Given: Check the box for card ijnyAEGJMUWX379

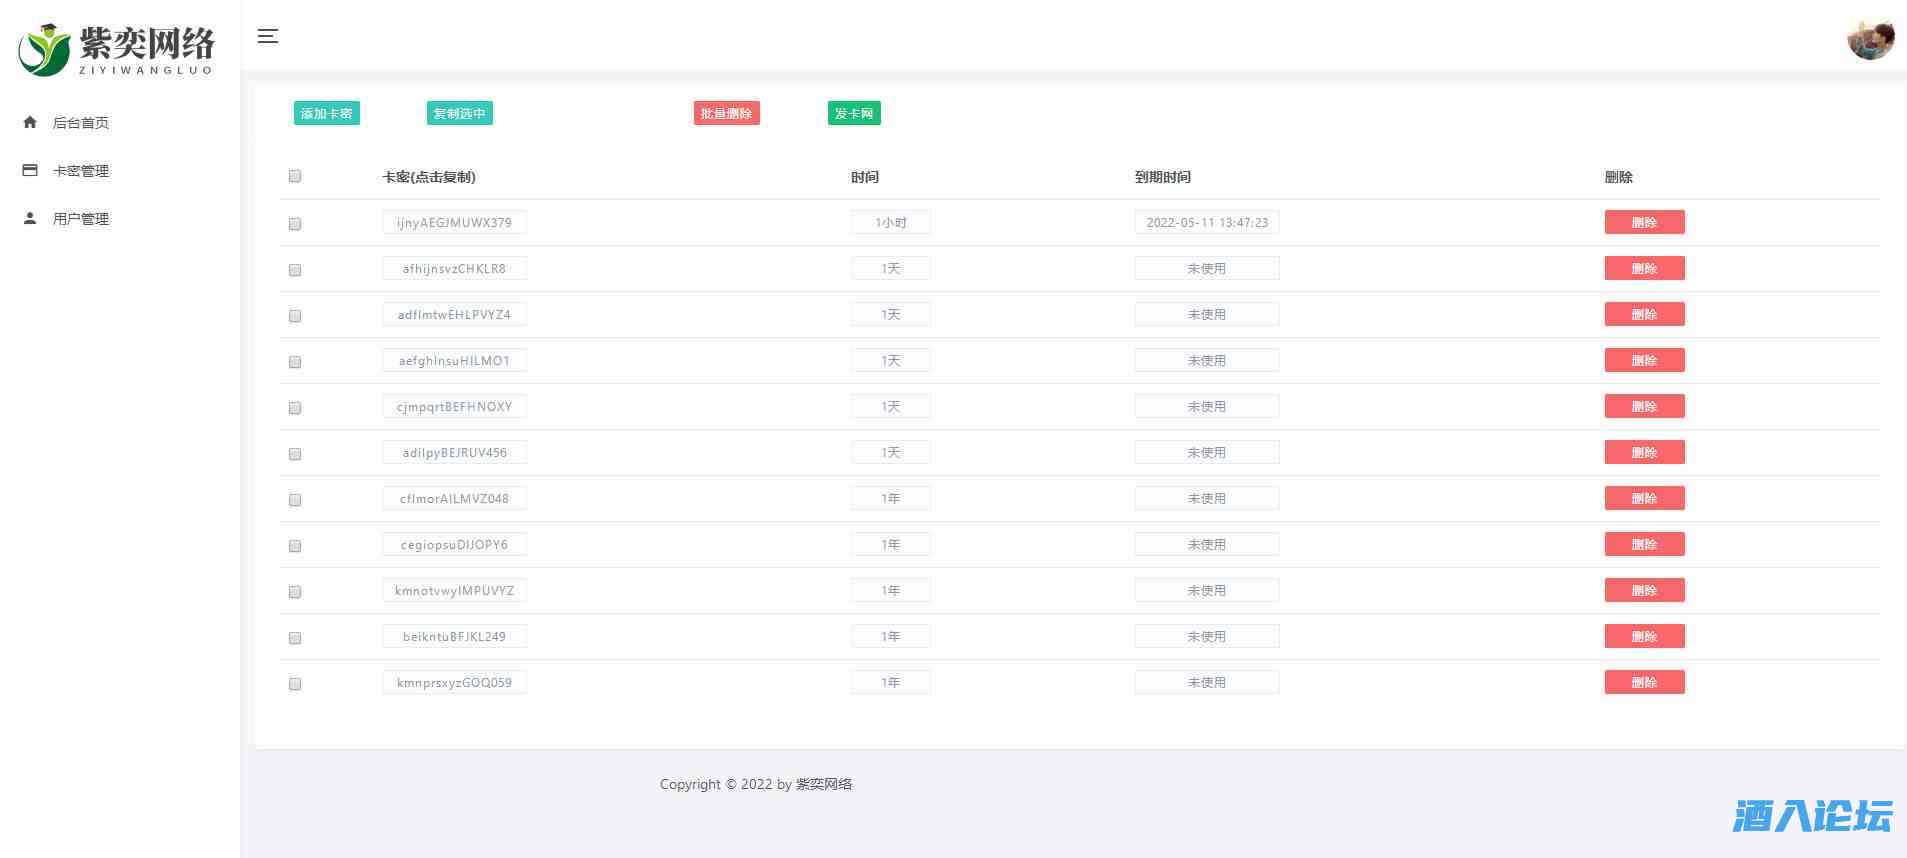Looking at the screenshot, I should pyautogui.click(x=295, y=224).
